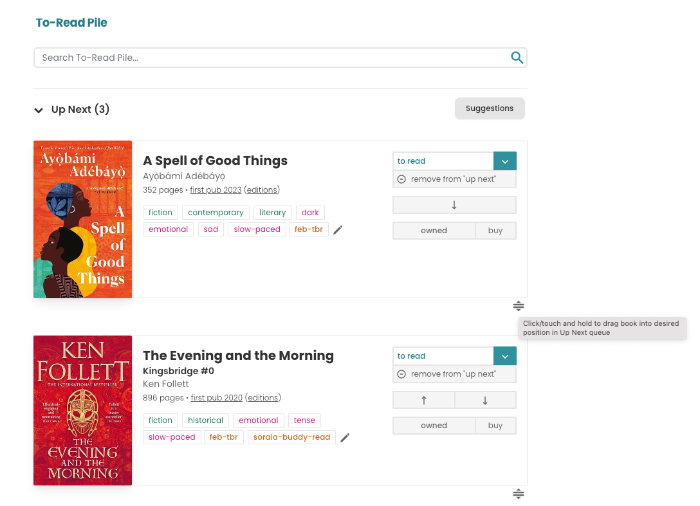Click emotional tag on A Spell of Good Things

[168, 230]
